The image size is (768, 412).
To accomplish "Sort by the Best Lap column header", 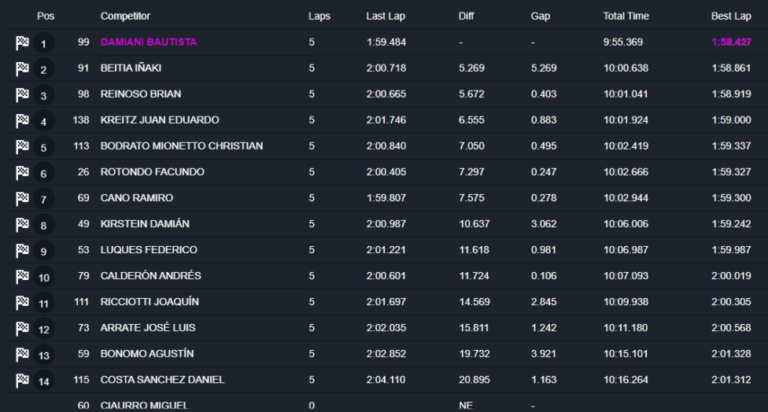I will [x=731, y=16].
